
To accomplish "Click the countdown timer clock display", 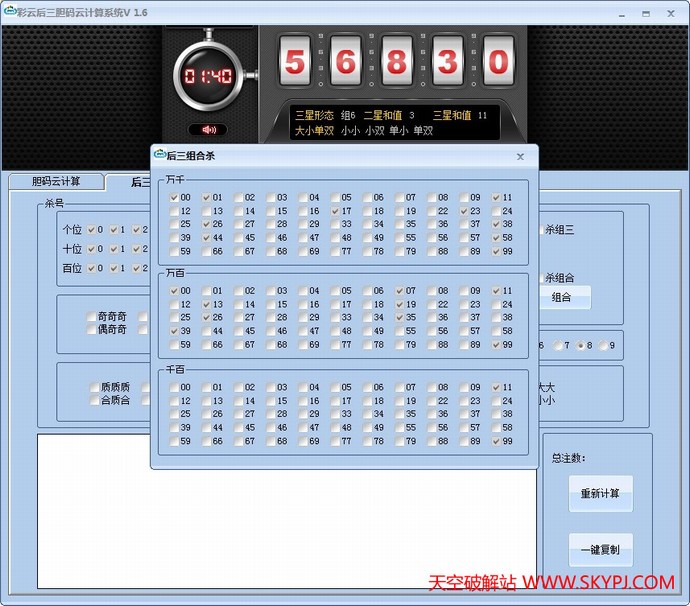I will [x=208, y=77].
